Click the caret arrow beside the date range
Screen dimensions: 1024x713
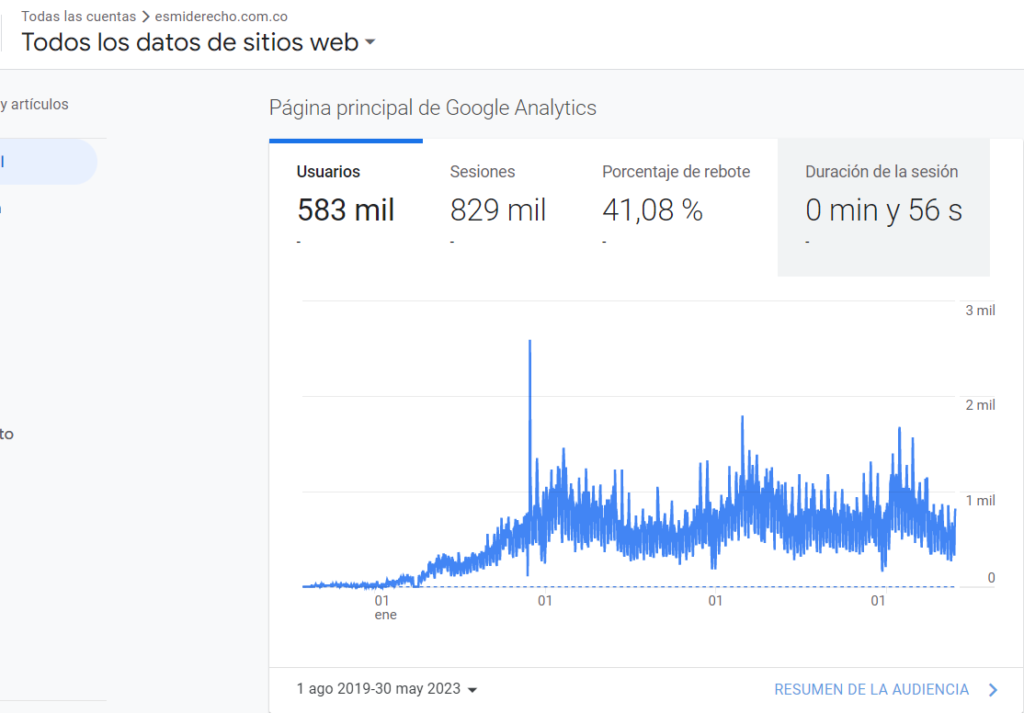click(473, 690)
